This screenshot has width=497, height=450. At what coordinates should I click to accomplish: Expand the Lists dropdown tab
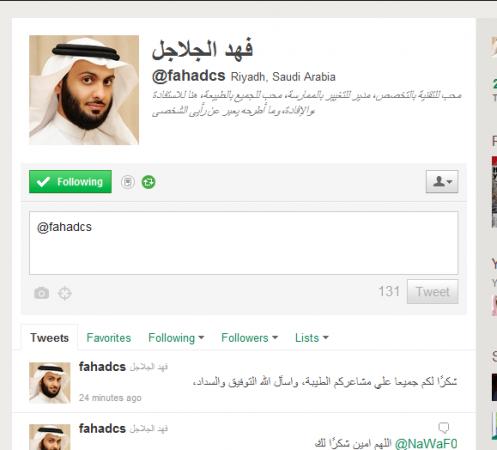tap(312, 338)
